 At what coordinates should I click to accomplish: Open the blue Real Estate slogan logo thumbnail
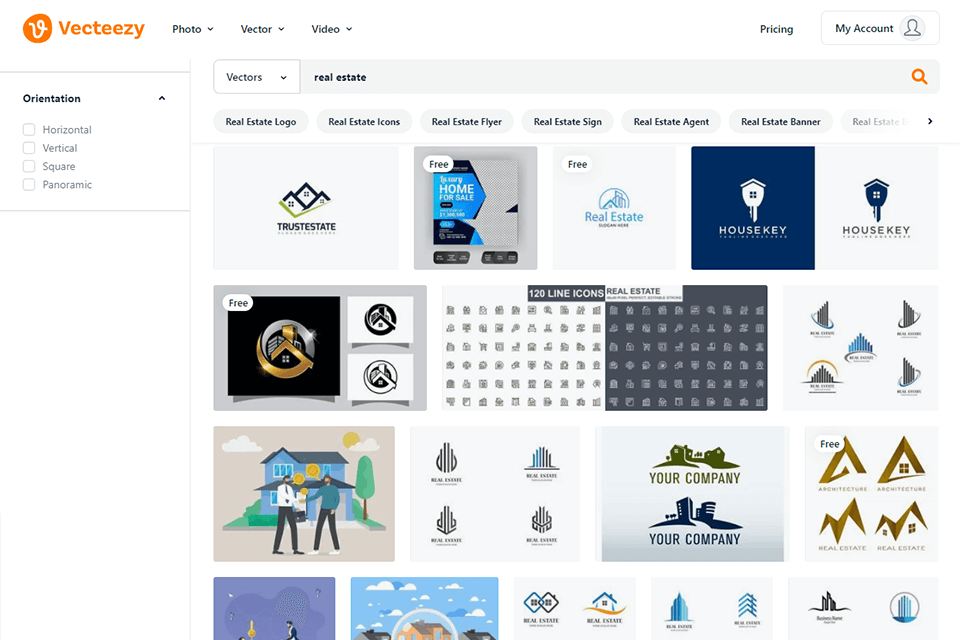point(614,208)
